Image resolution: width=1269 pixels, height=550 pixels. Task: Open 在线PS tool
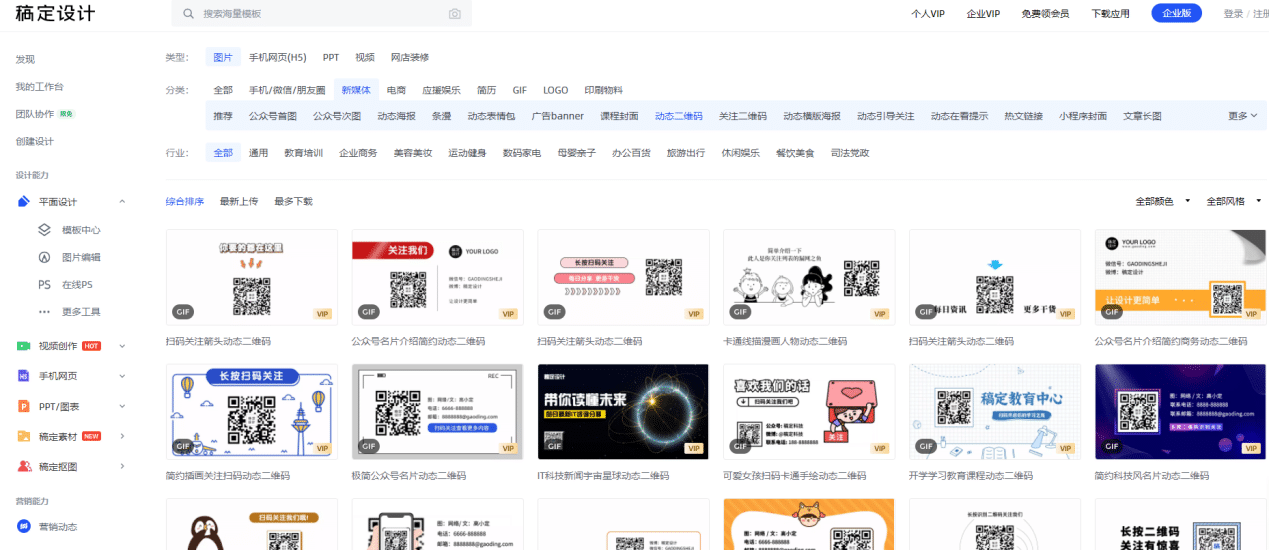[77, 285]
